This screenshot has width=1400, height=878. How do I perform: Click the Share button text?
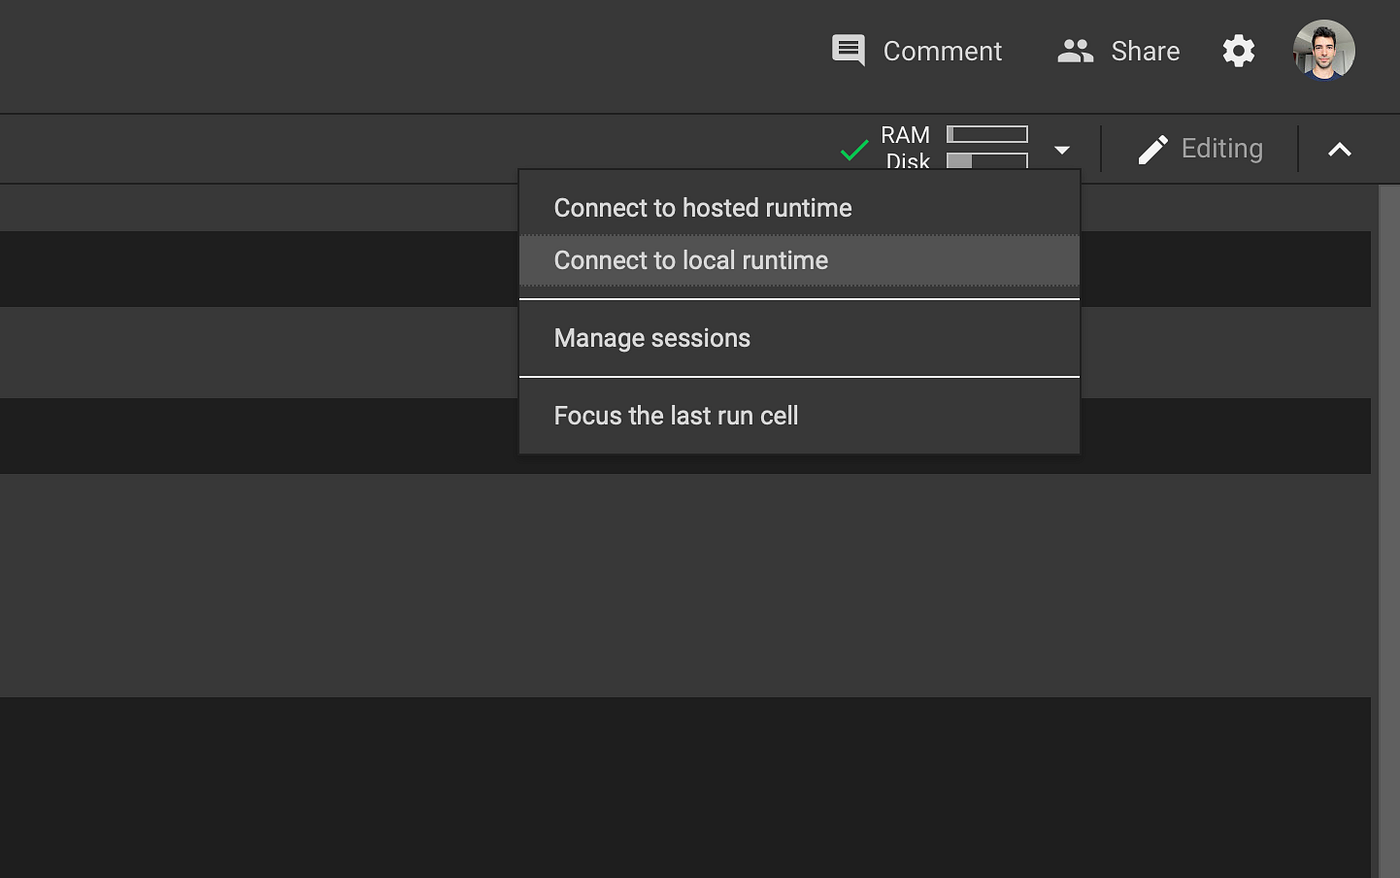pos(1144,50)
